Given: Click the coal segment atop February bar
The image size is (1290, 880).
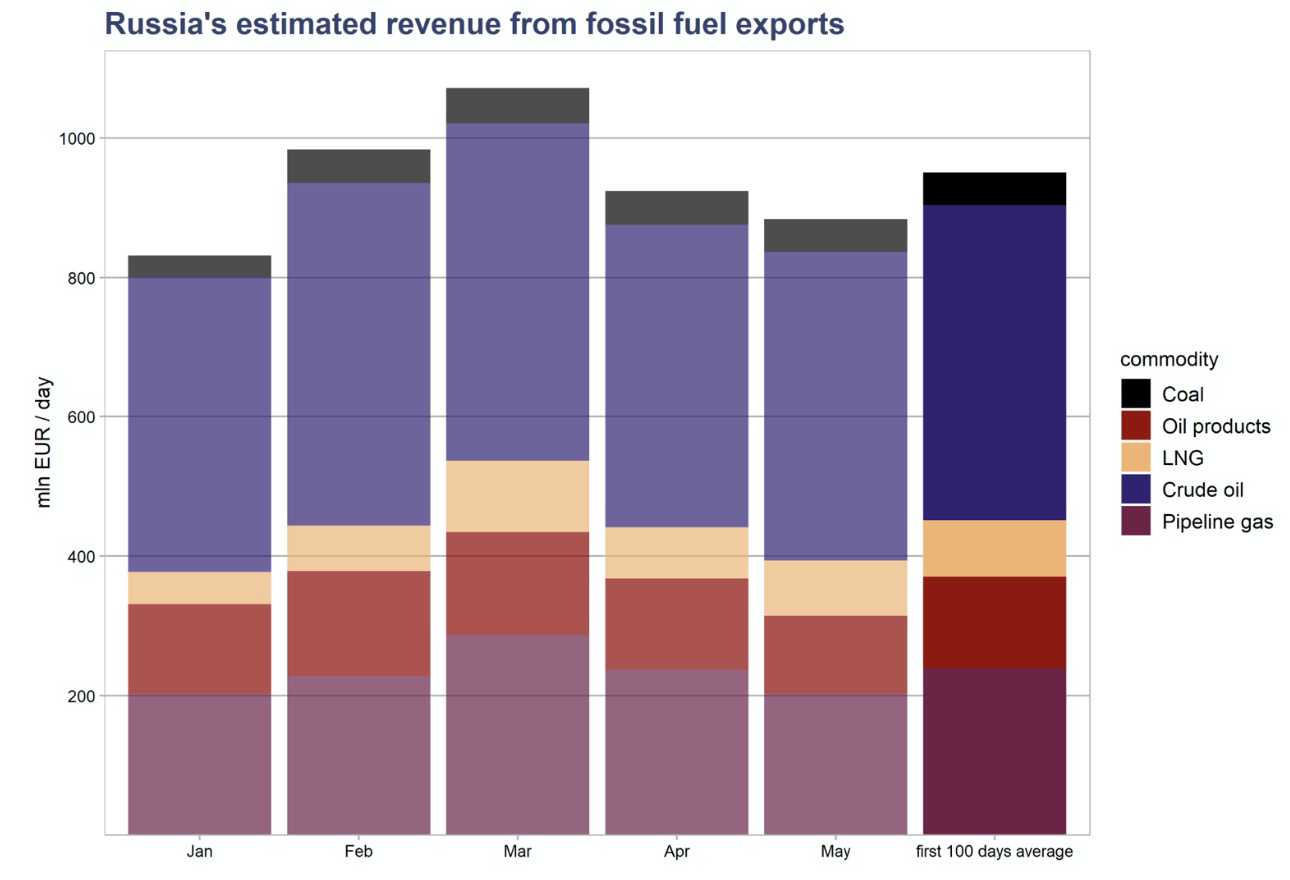Looking at the screenshot, I should coord(358,166).
